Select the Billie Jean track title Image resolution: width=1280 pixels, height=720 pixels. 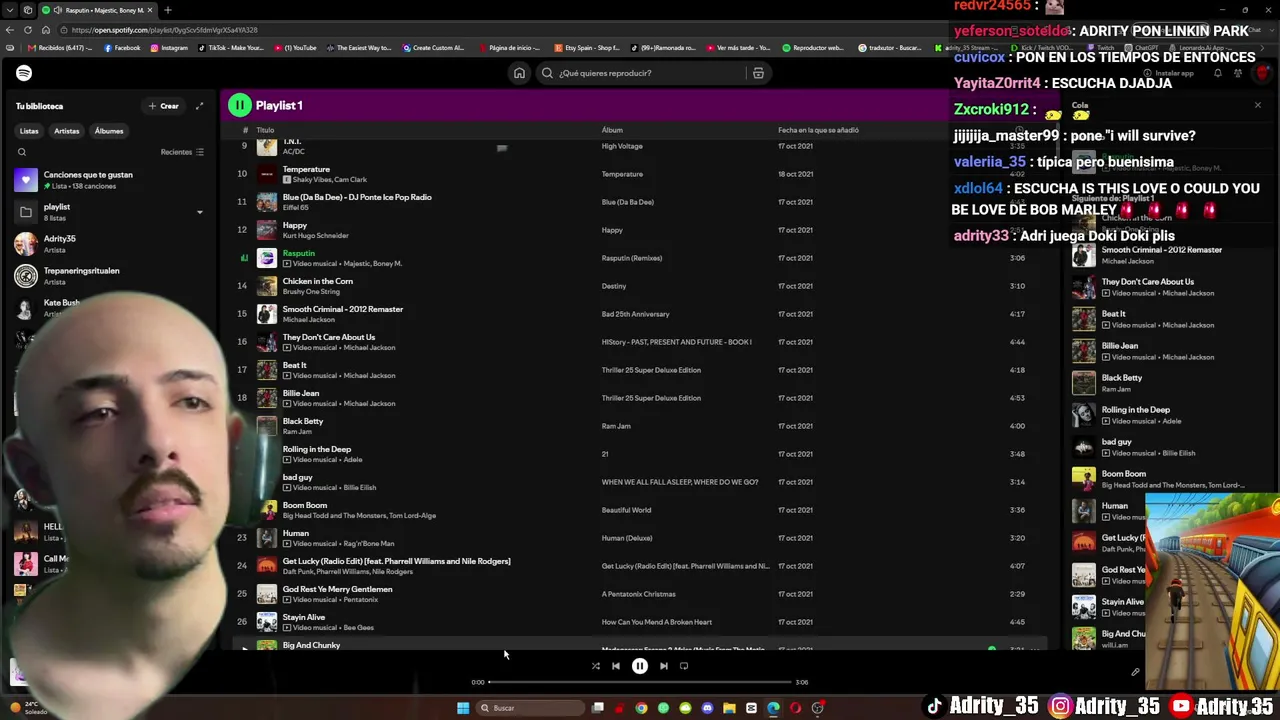tap(301, 393)
